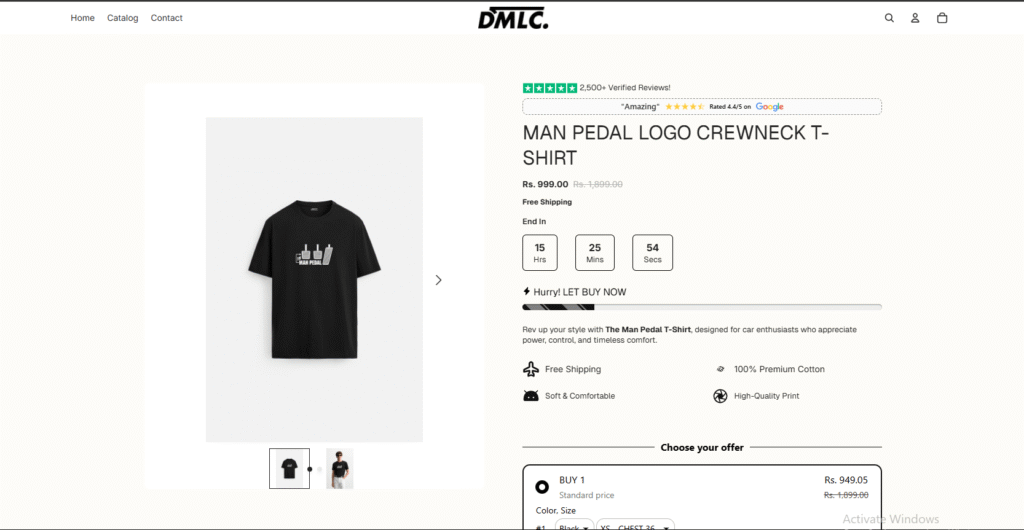Click the Hurry stock progress bar
This screenshot has width=1024, height=530.
tap(702, 307)
